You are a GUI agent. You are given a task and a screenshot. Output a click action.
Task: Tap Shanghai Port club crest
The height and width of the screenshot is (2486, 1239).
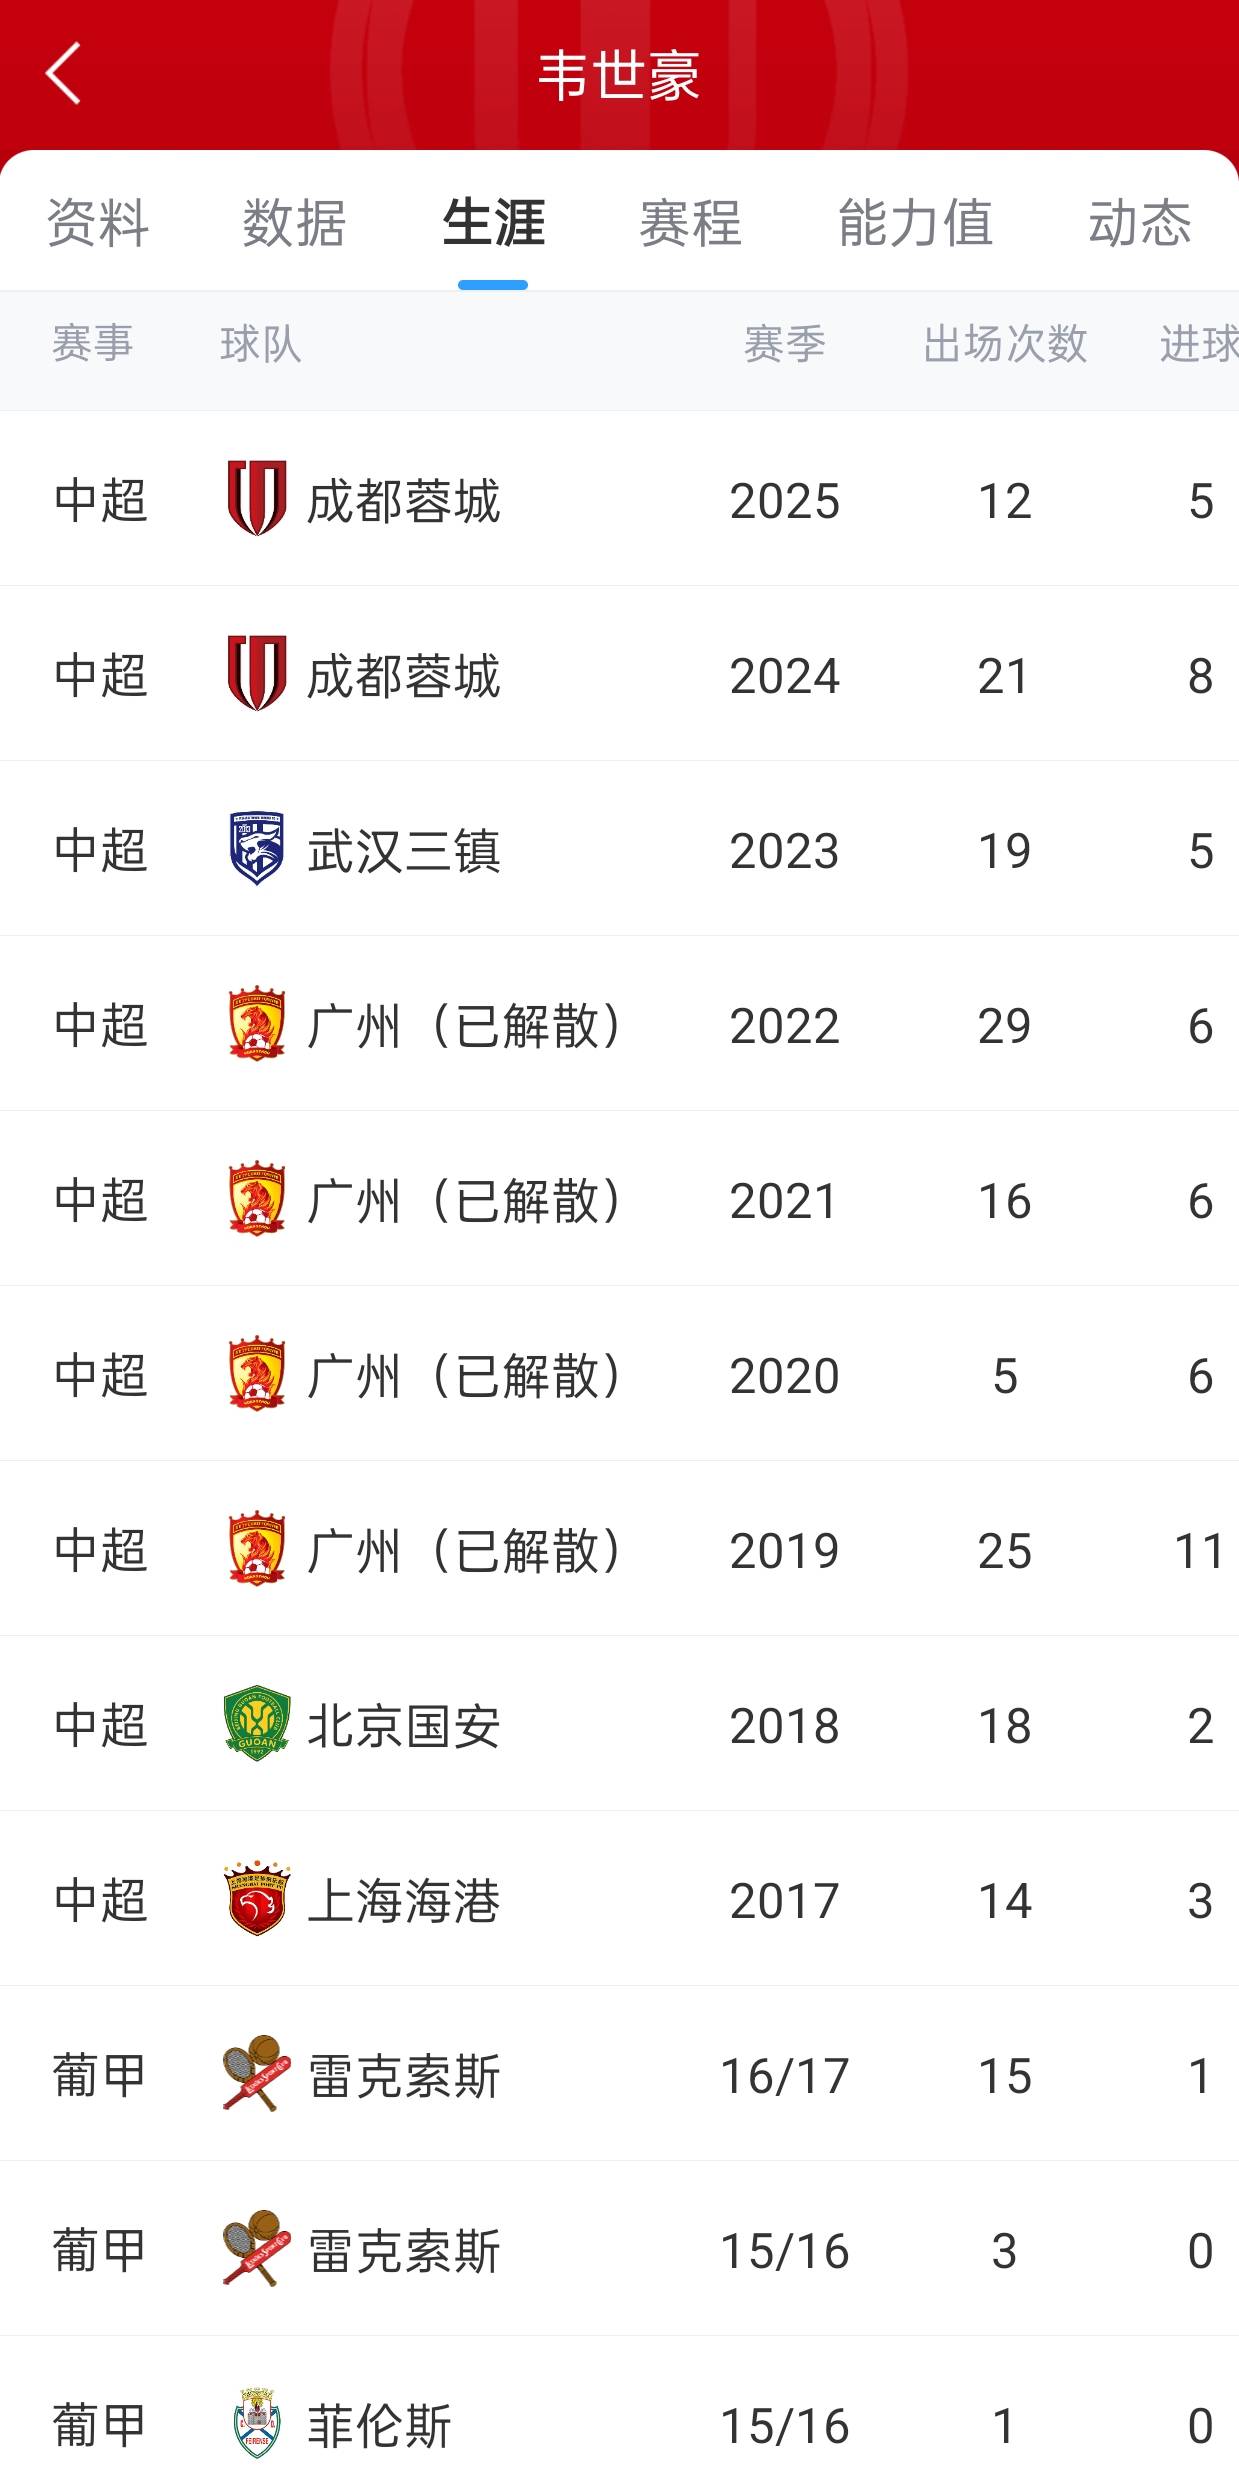click(257, 1898)
